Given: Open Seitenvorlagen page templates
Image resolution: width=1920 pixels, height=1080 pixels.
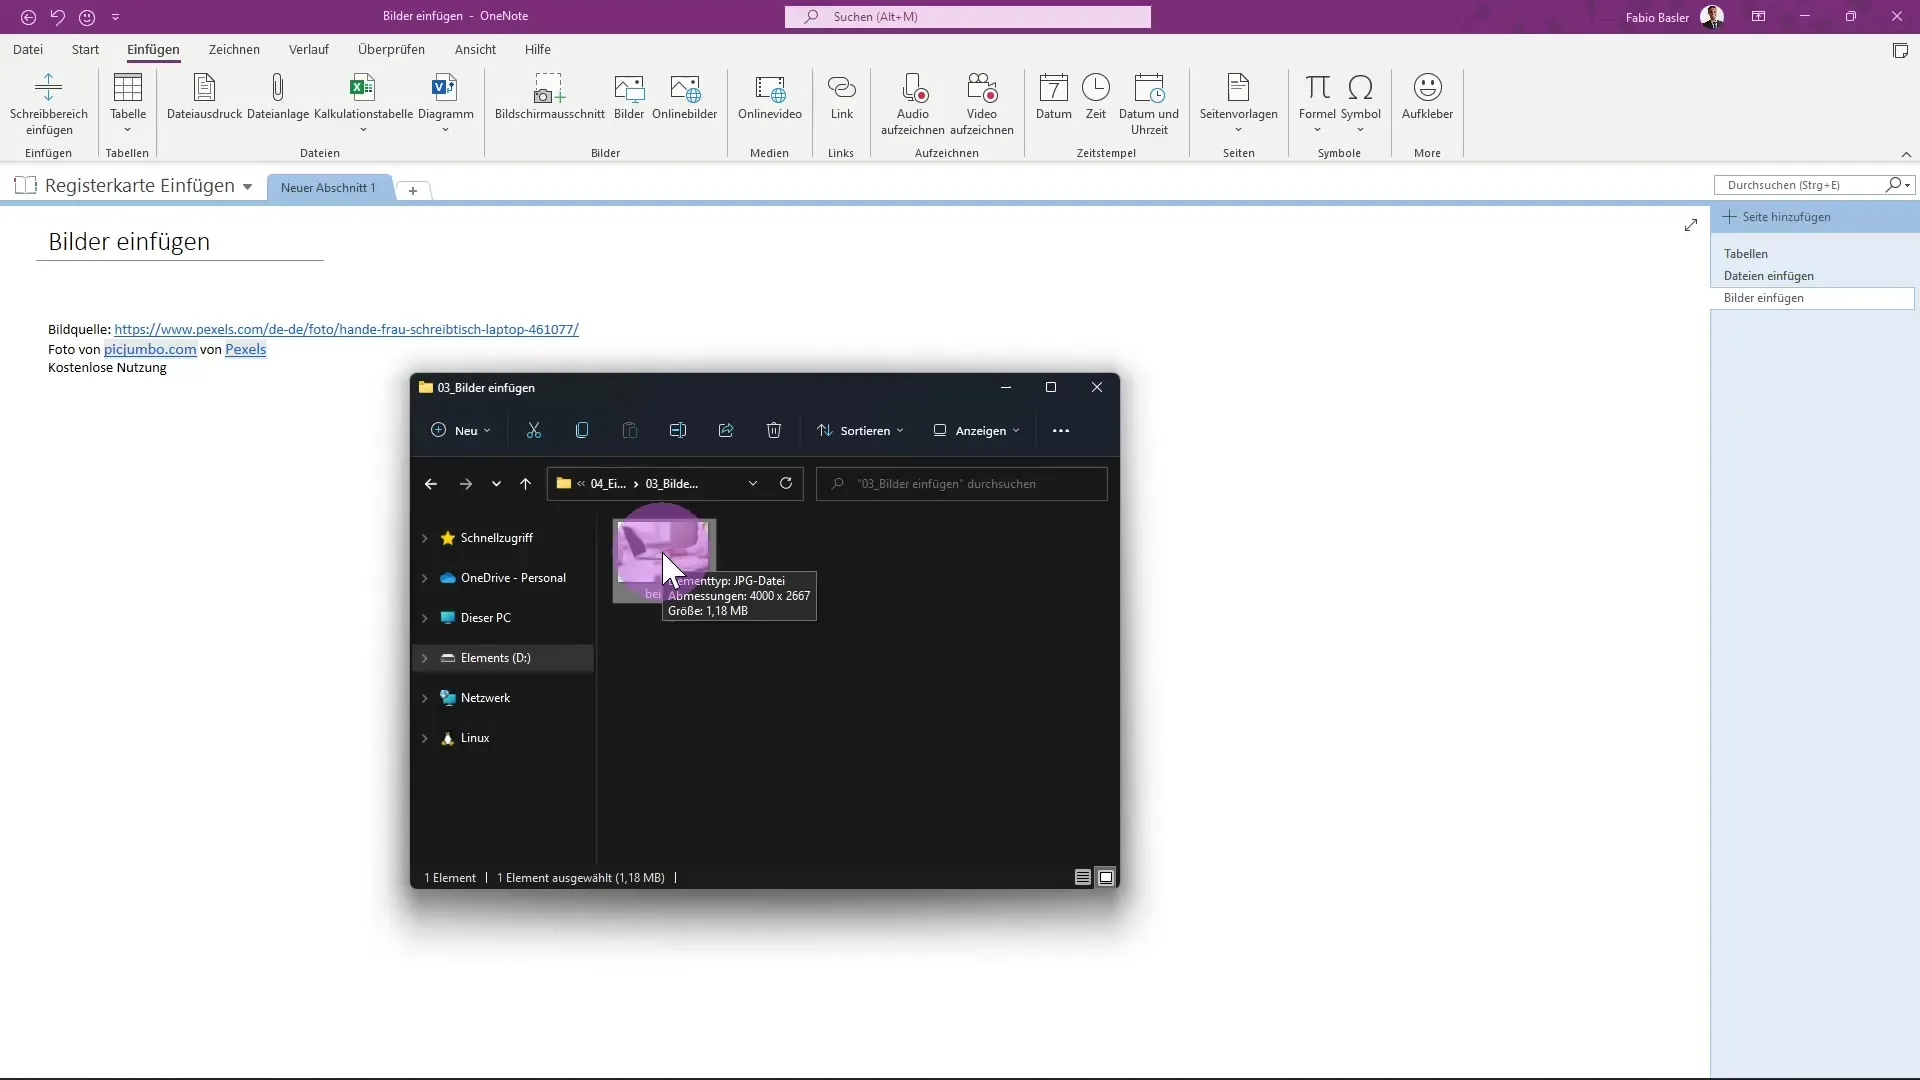Looking at the screenshot, I should [x=1238, y=104].
